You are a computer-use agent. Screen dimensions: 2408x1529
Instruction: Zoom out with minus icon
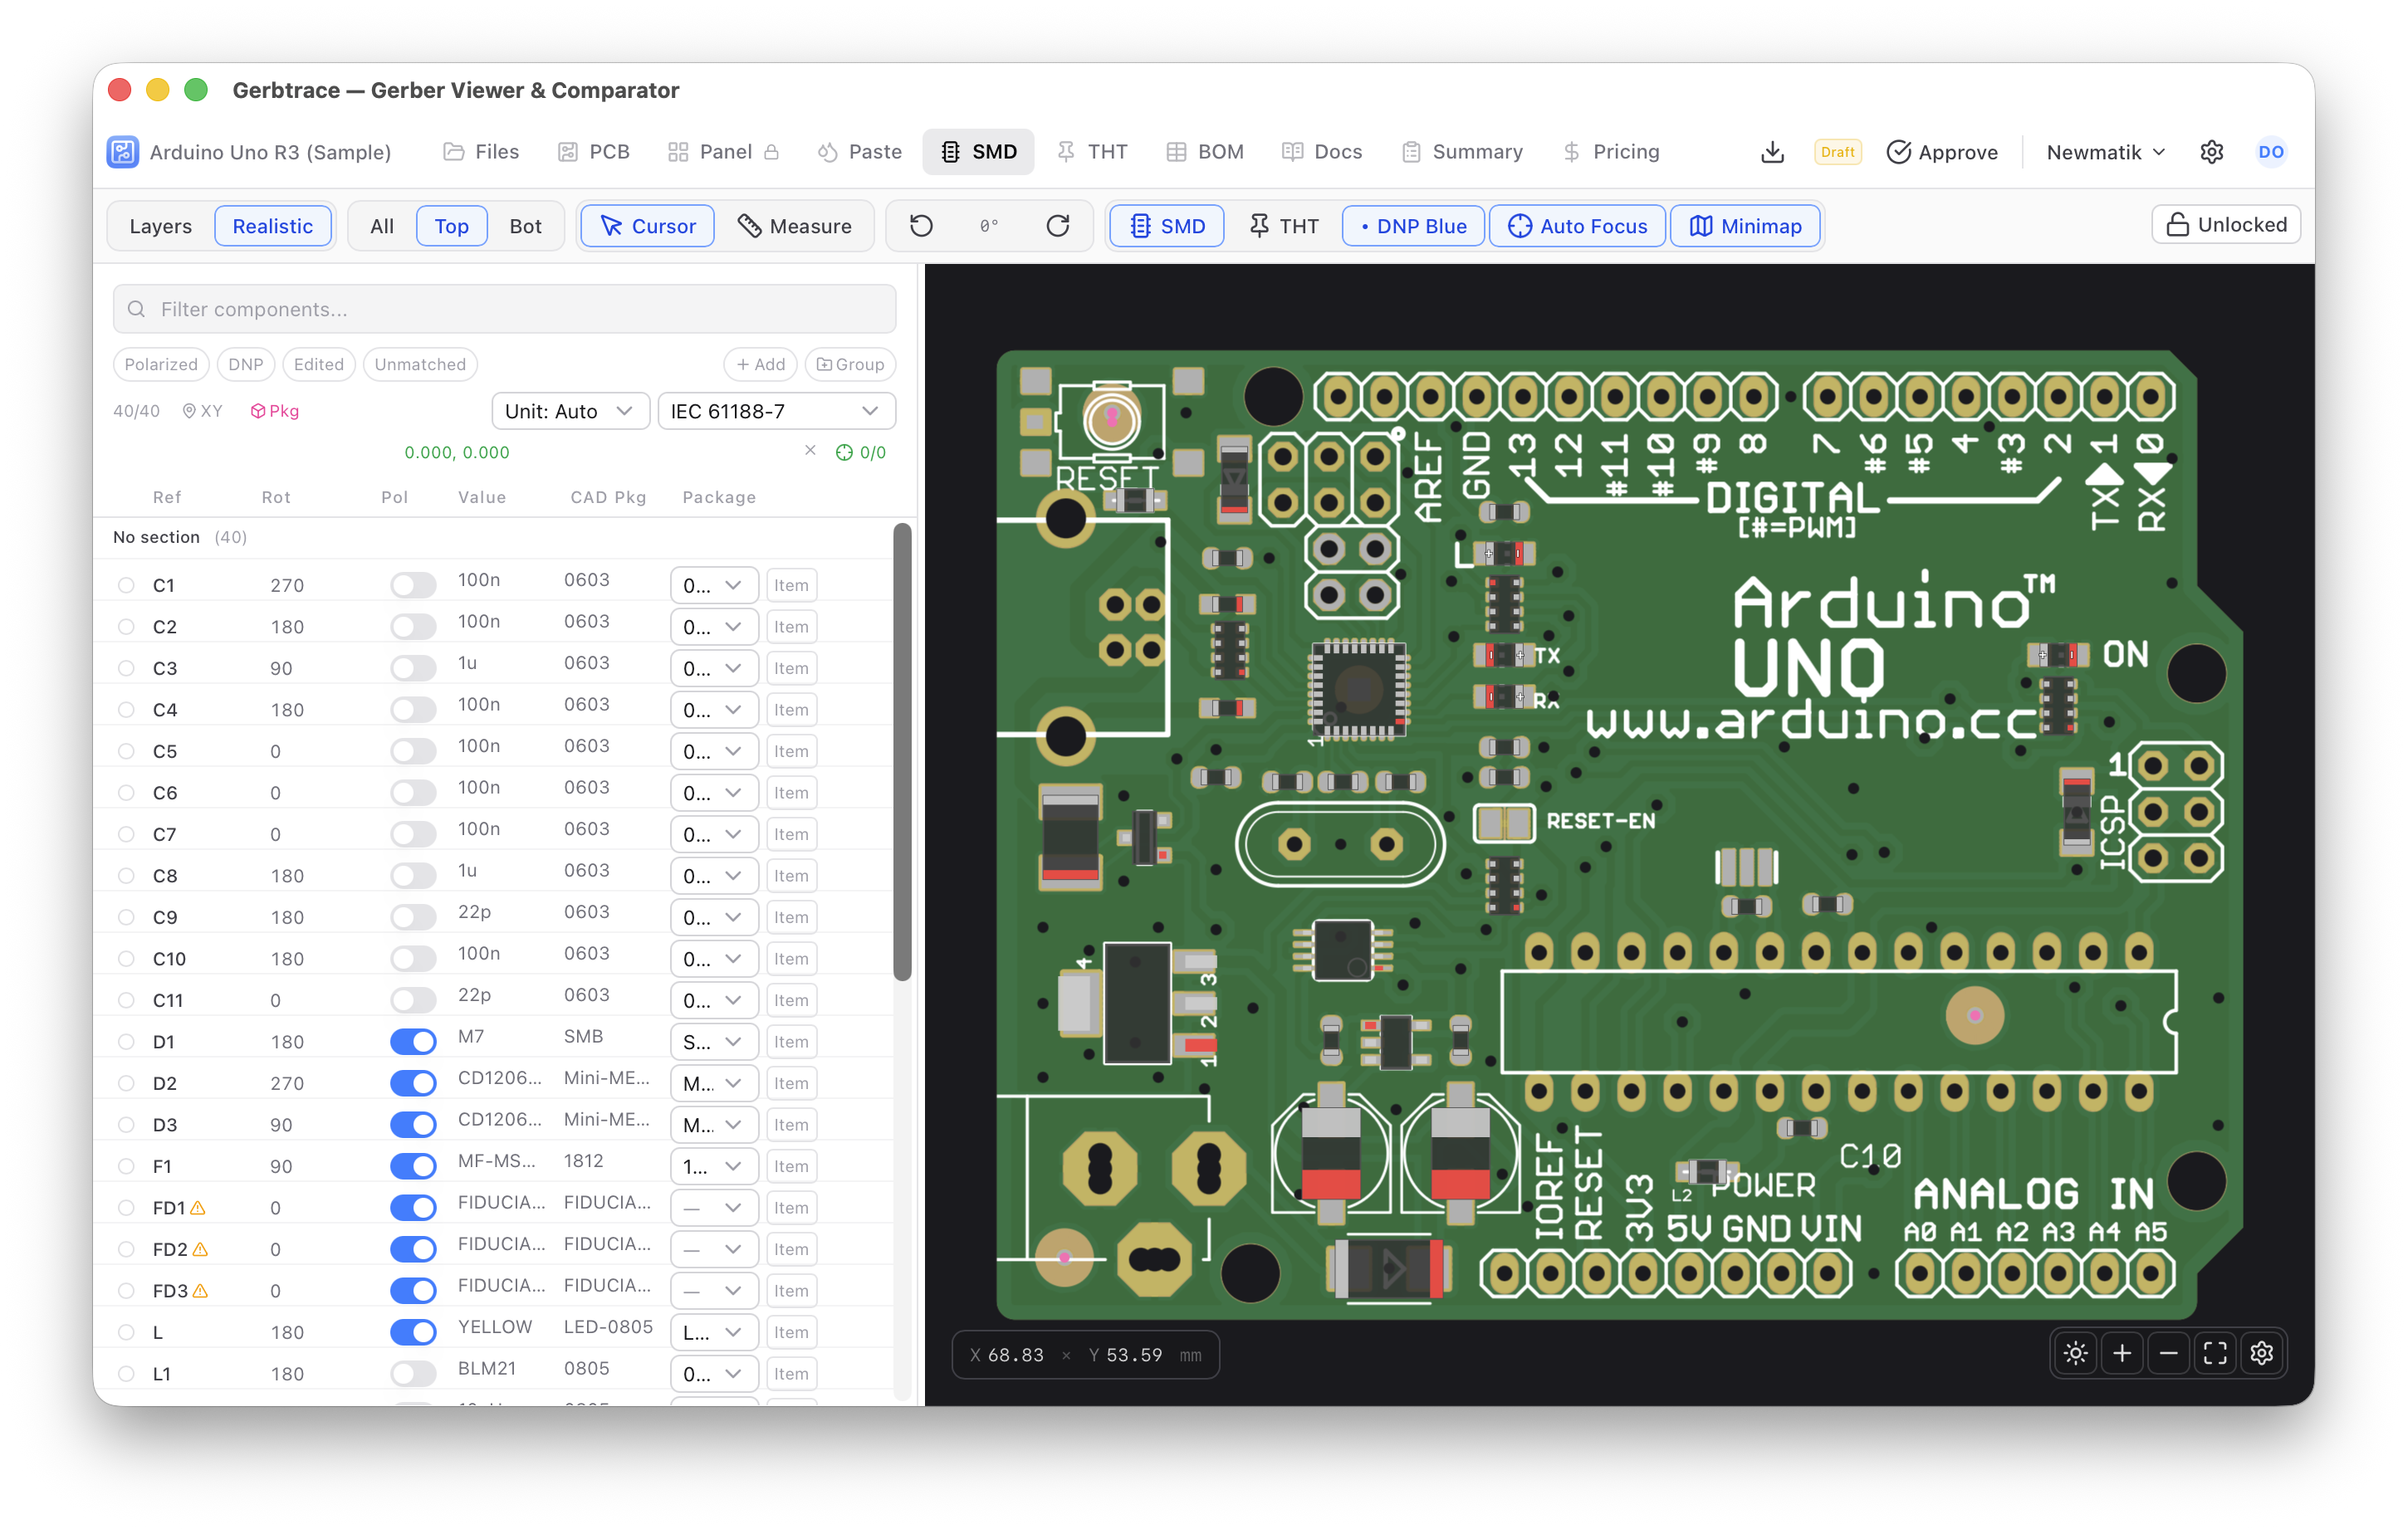[2168, 1354]
